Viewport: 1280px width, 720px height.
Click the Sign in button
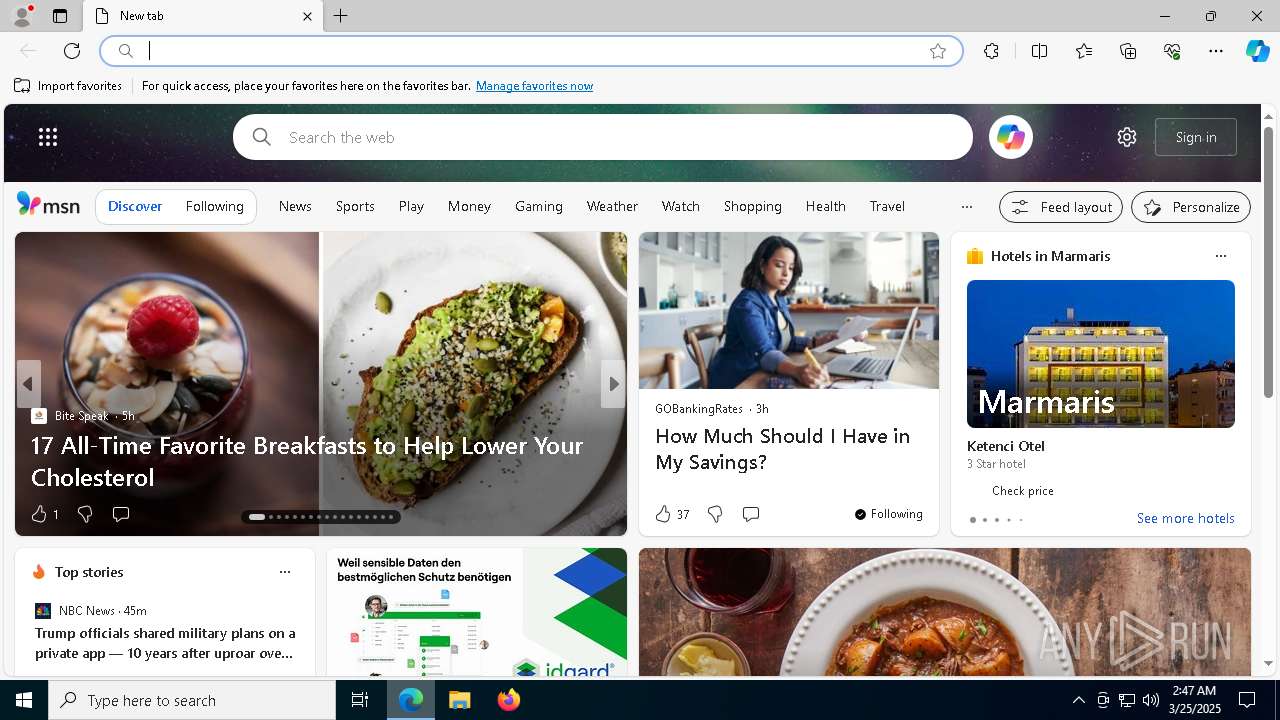point(1196,137)
